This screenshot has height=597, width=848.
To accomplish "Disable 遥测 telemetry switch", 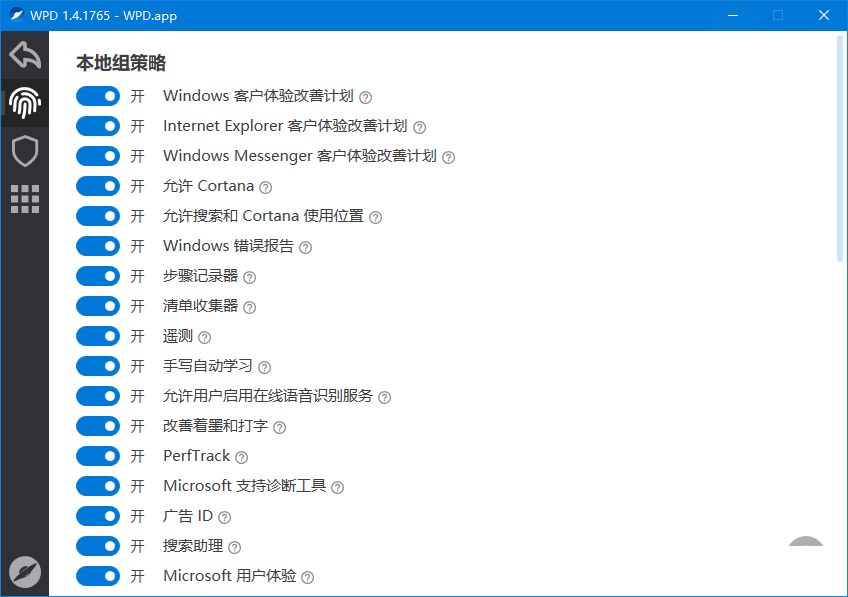I will pyautogui.click(x=98, y=336).
